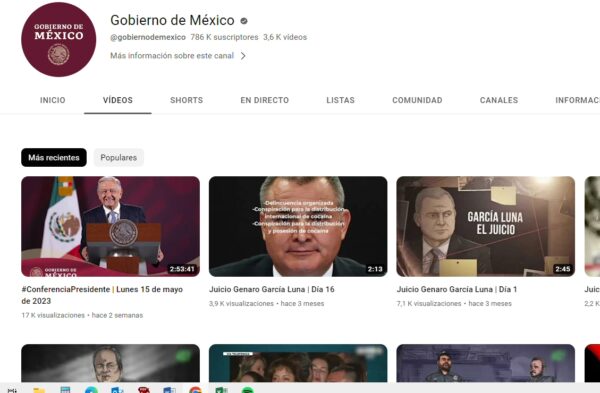
Task: Open the second-row thumbnail showing a crowd of women
Action: pyautogui.click(x=298, y=363)
